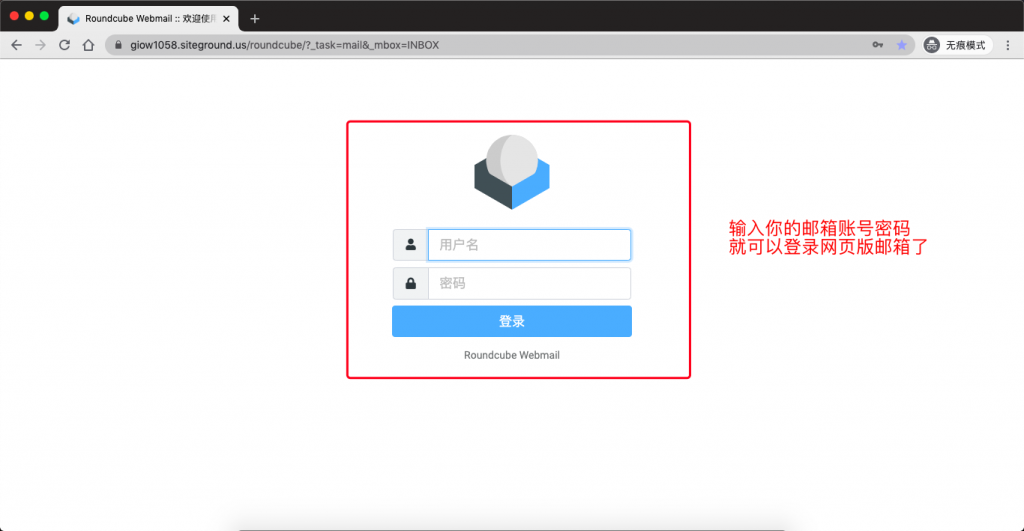Go back using the browser back arrow
Screen dimensions: 1024x531
tap(16, 45)
